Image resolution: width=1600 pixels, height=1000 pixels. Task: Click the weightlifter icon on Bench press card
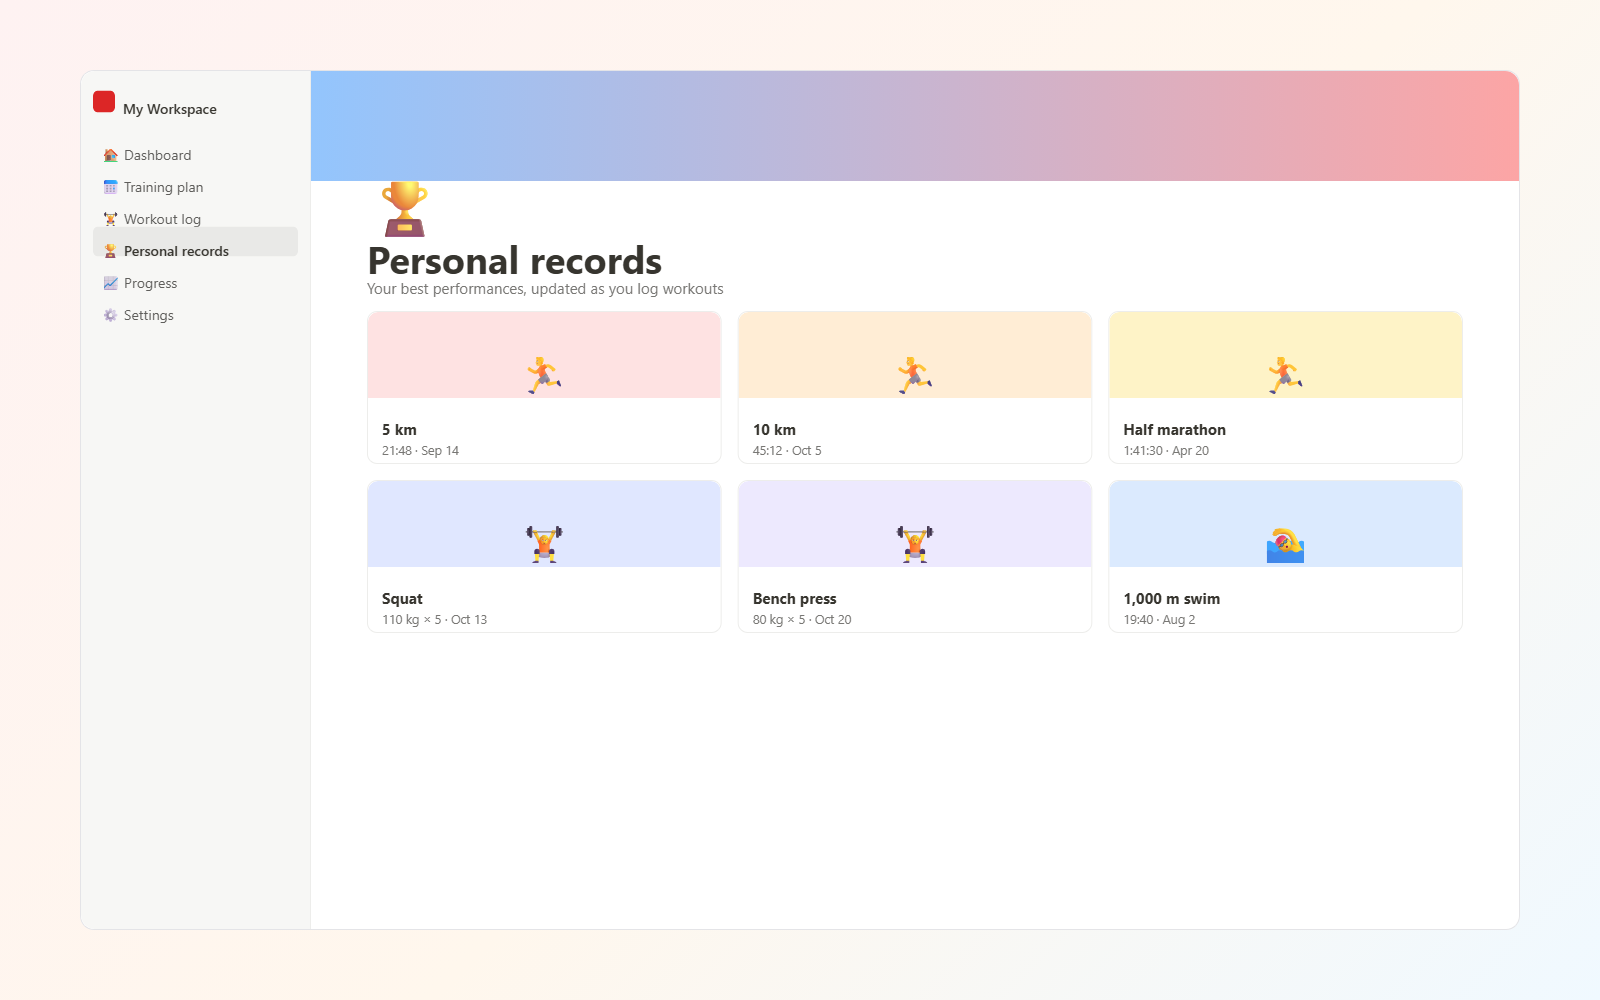(915, 544)
